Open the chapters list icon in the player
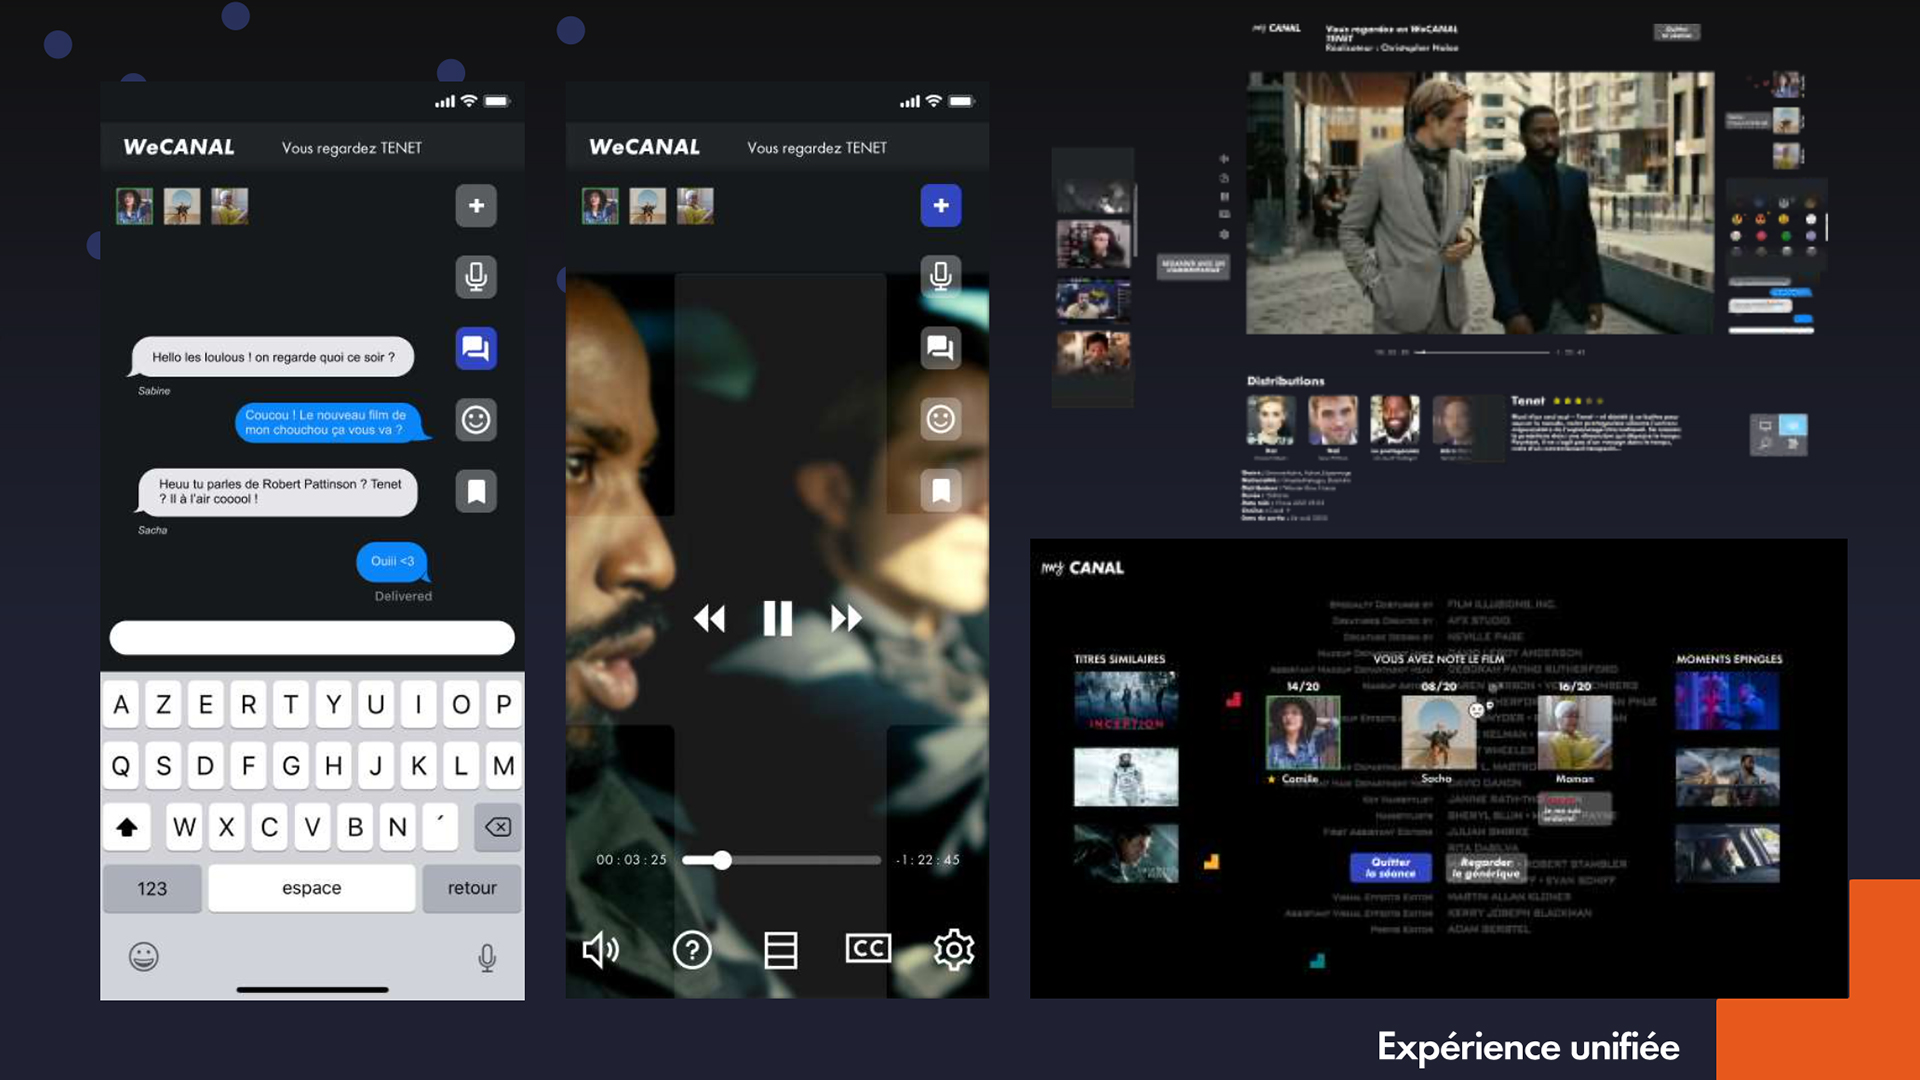The width and height of the screenshot is (1920, 1080). coord(780,949)
